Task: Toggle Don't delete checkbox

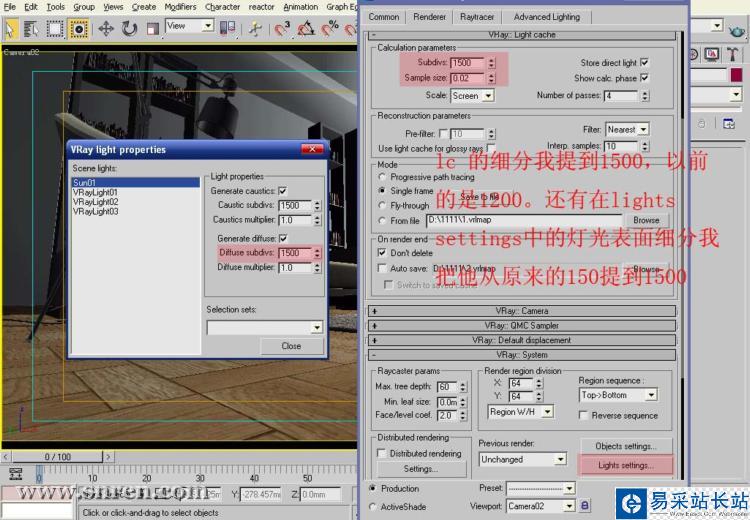Action: coord(382,253)
